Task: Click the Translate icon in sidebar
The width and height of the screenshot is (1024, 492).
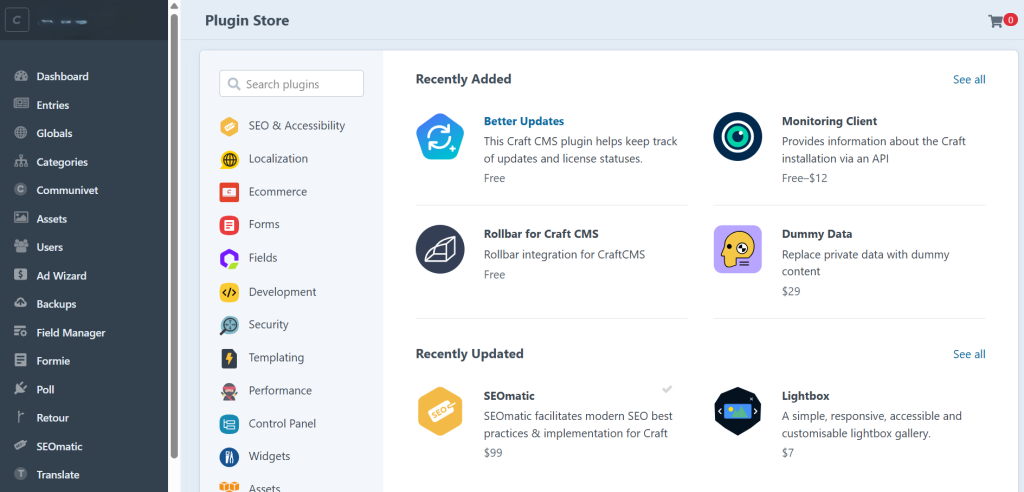Action: [x=21, y=474]
